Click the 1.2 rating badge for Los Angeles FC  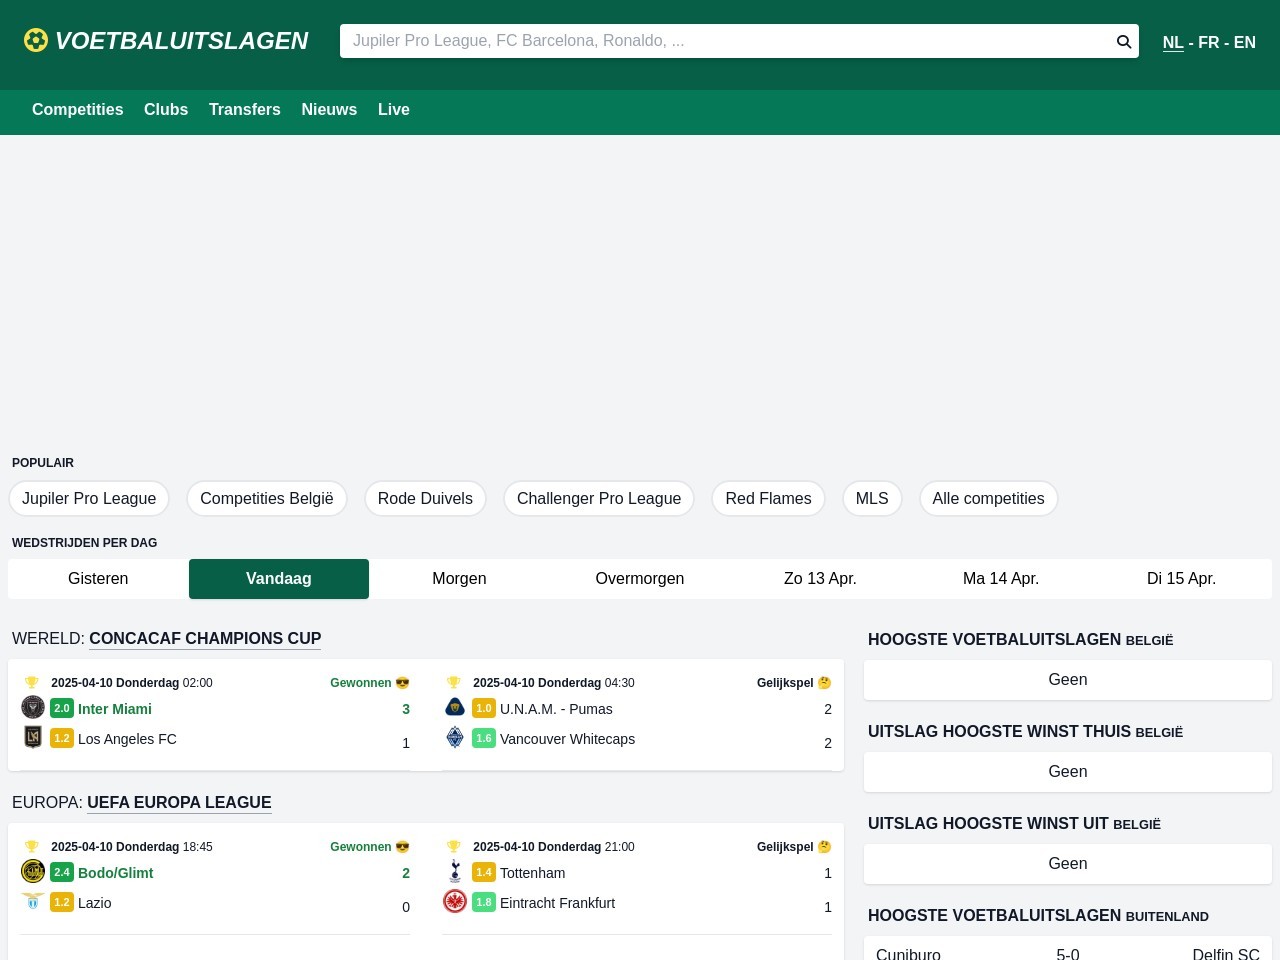click(x=62, y=738)
